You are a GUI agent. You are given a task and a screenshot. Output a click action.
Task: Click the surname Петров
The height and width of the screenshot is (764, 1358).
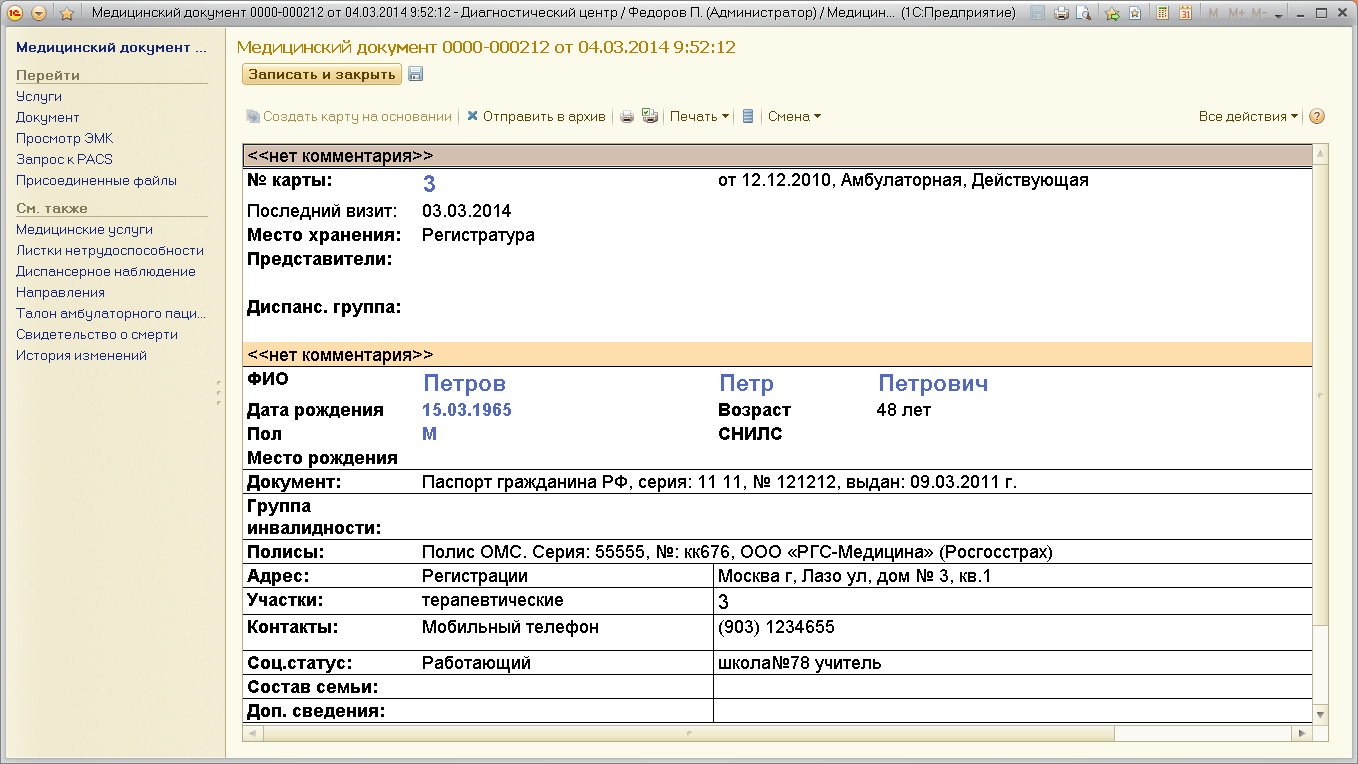(x=465, y=384)
